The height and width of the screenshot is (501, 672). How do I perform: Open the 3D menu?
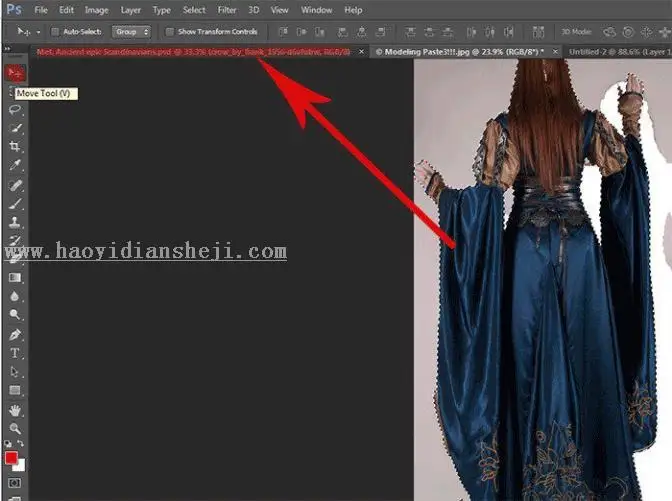pyautogui.click(x=254, y=10)
